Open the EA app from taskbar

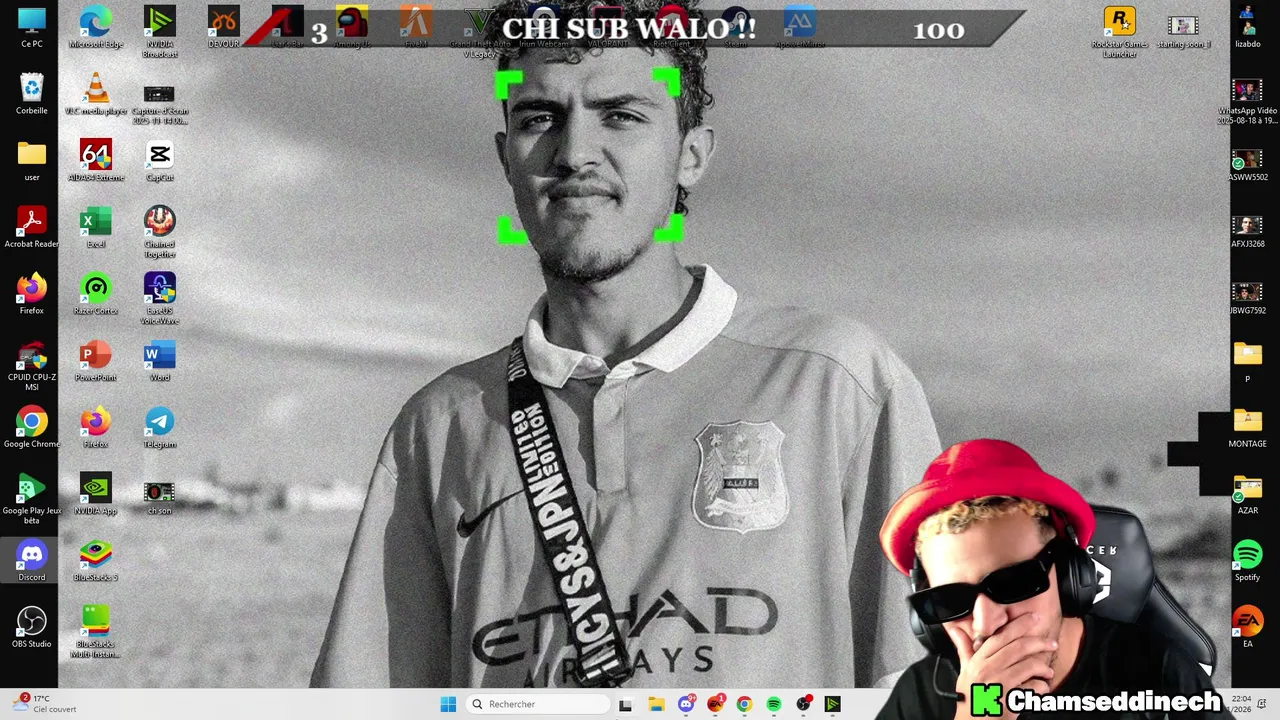[x=715, y=704]
